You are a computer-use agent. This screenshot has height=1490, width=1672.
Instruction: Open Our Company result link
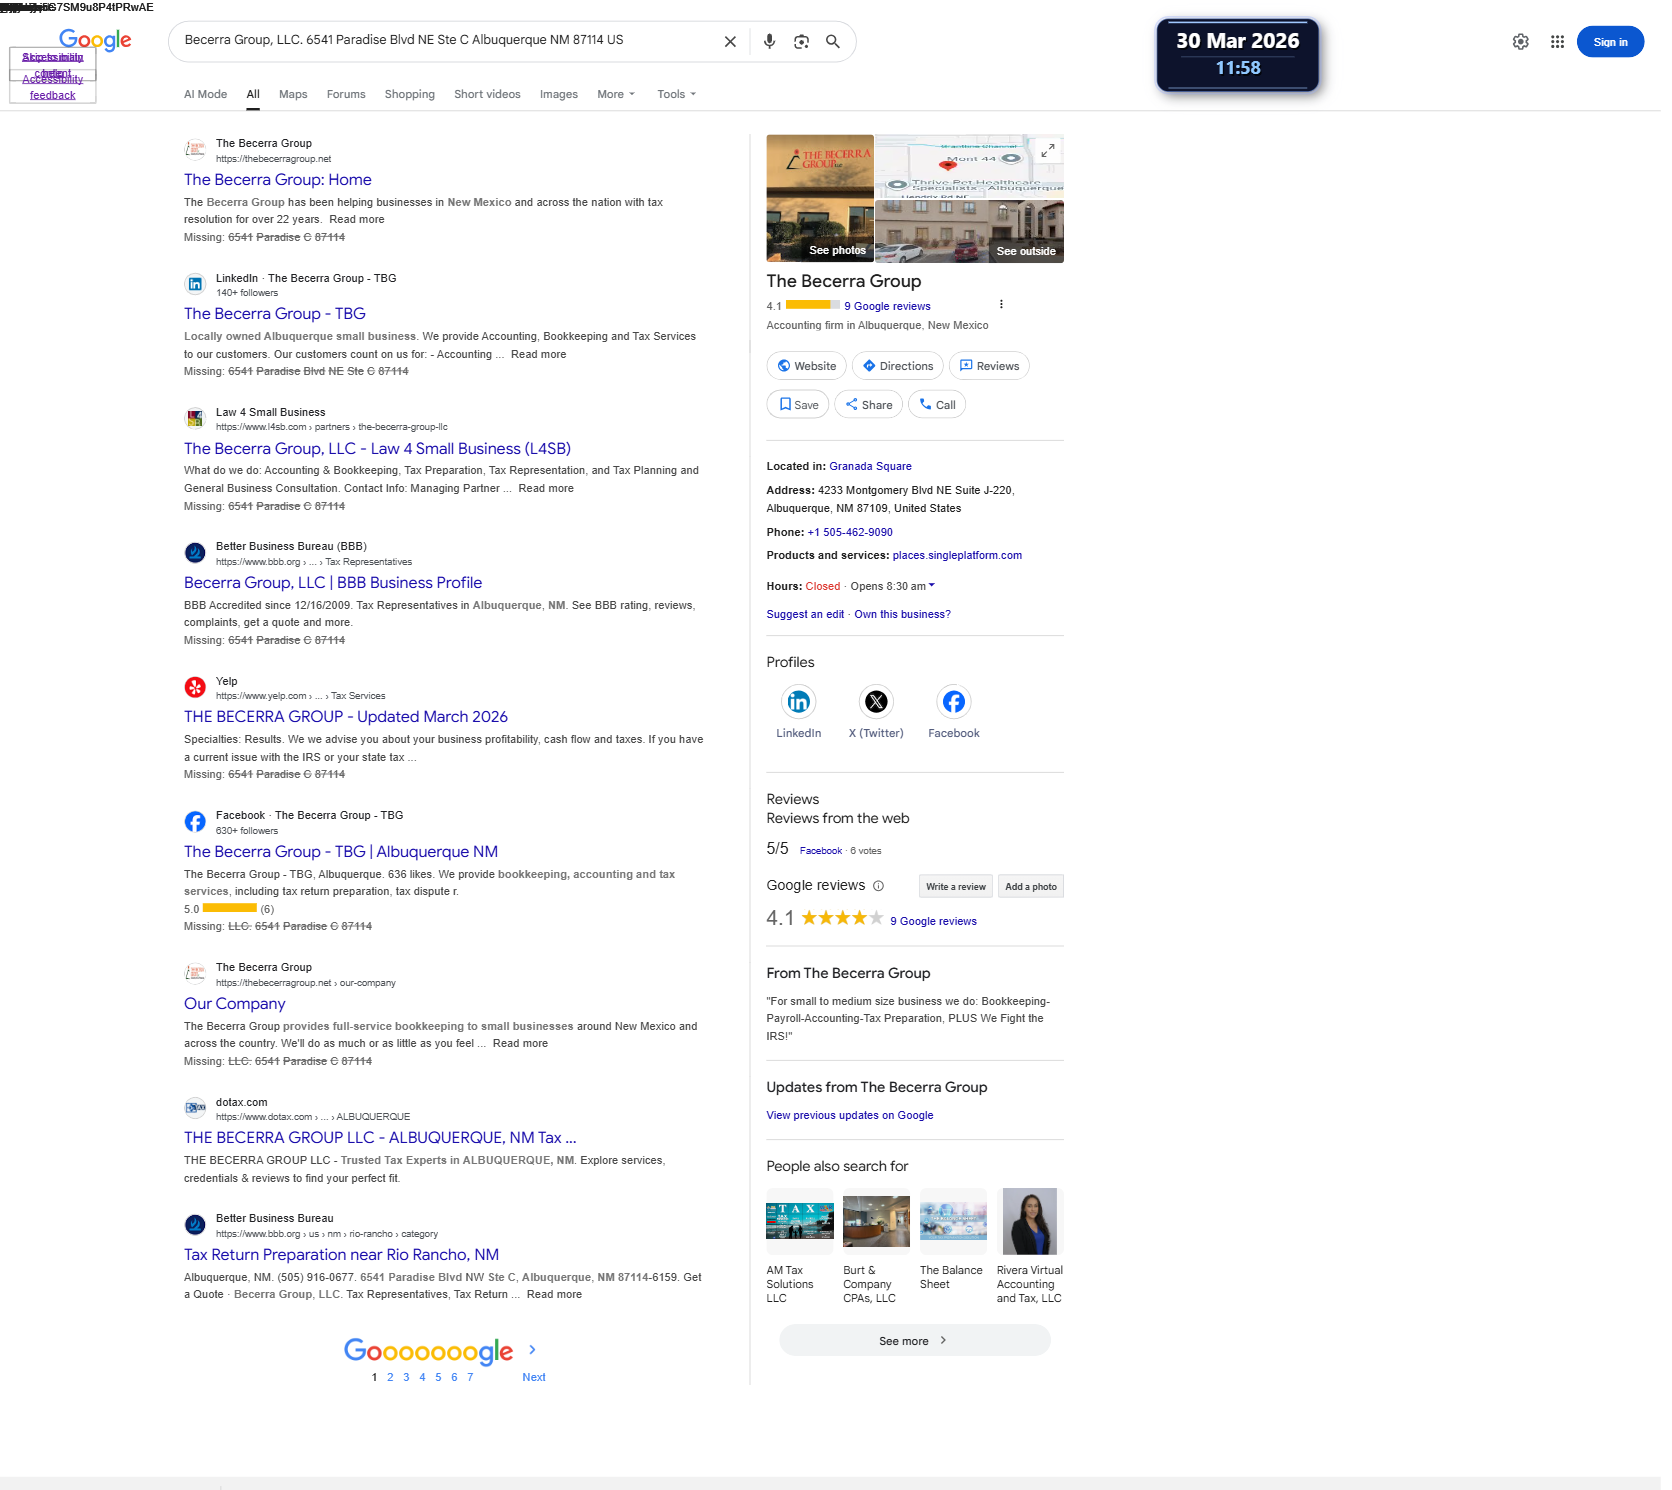[x=235, y=1004]
